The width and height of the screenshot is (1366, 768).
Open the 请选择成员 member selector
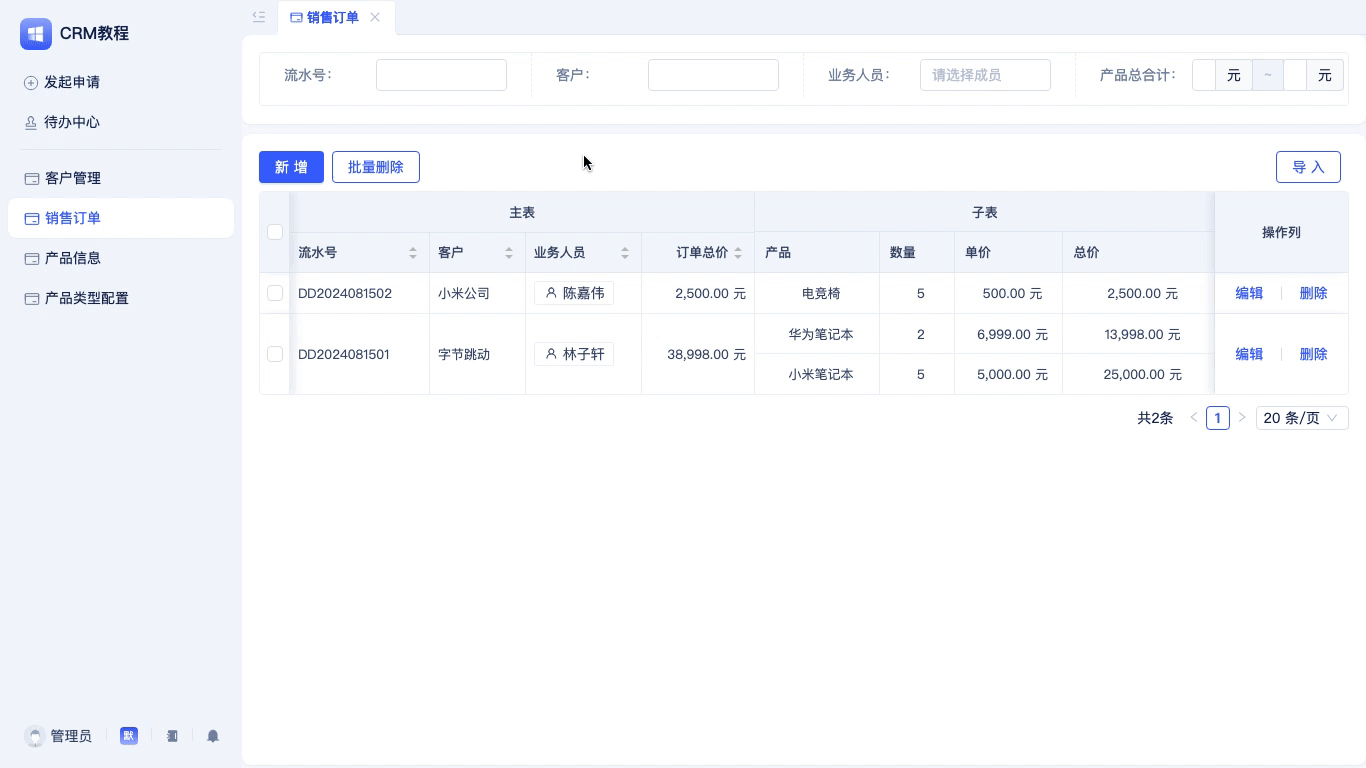click(985, 75)
